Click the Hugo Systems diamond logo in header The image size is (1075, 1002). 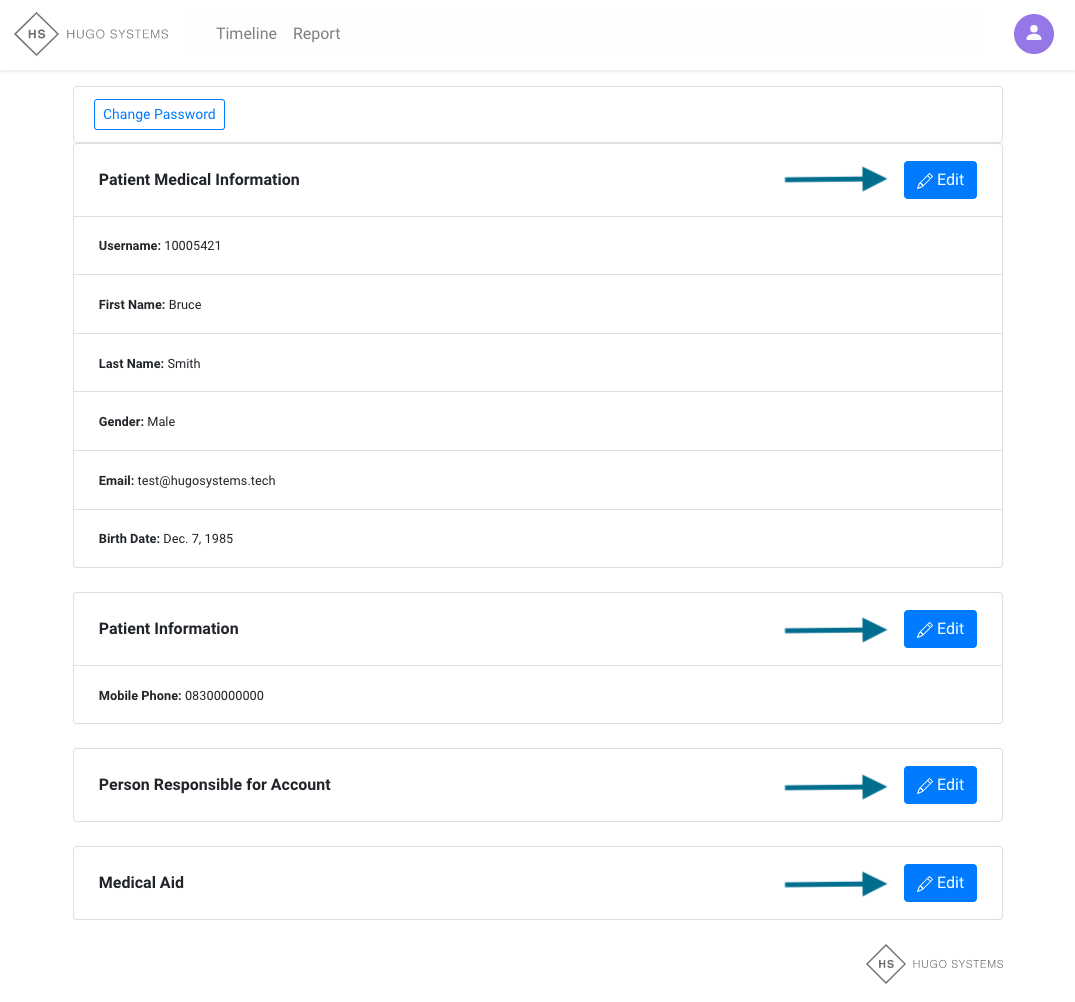point(37,34)
